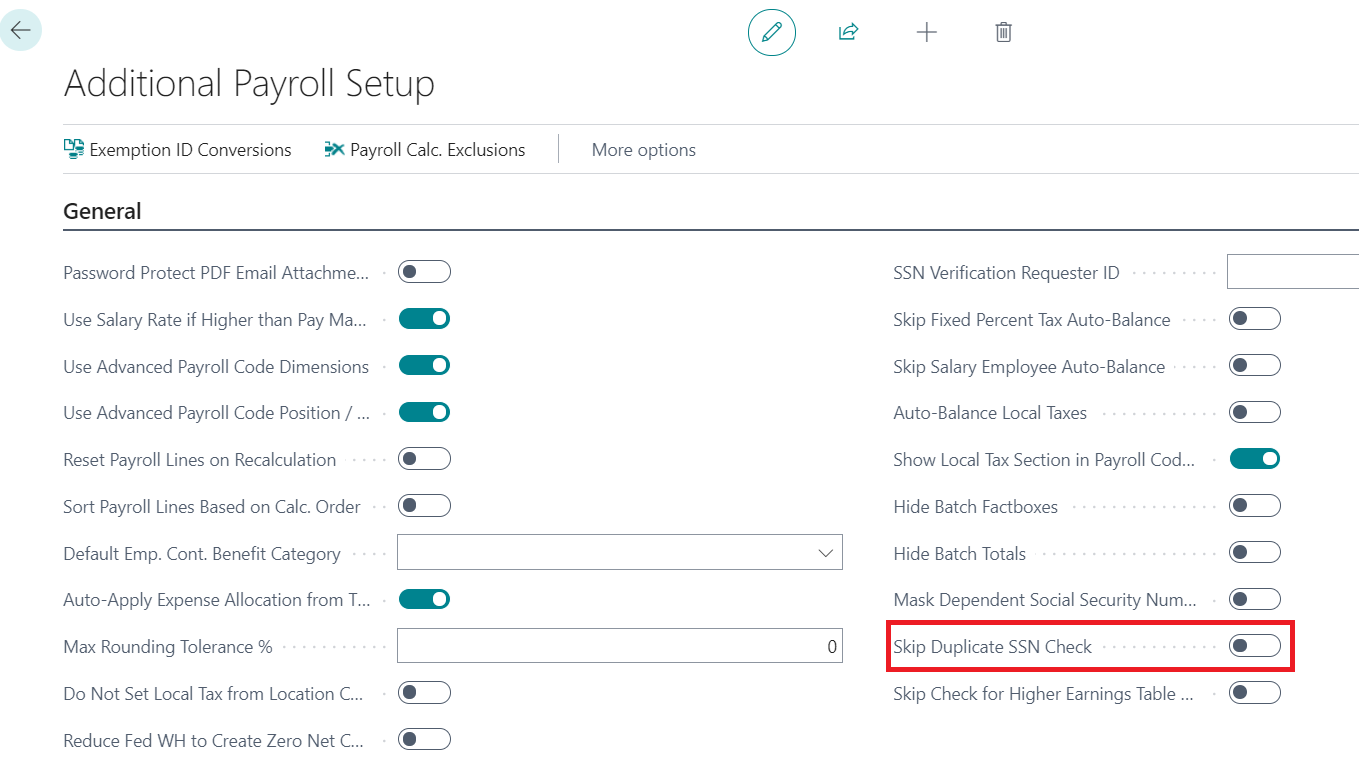Click the pencil edit icon
The height and width of the screenshot is (758, 1359).
(x=771, y=32)
